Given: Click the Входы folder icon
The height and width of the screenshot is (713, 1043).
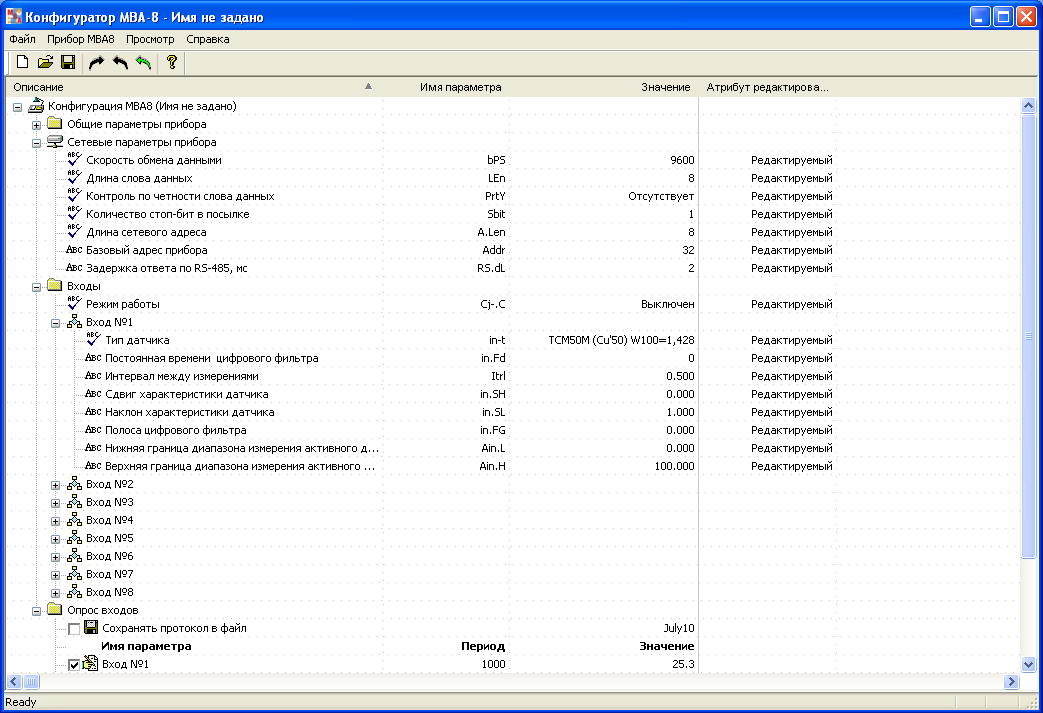Looking at the screenshot, I should [55, 285].
